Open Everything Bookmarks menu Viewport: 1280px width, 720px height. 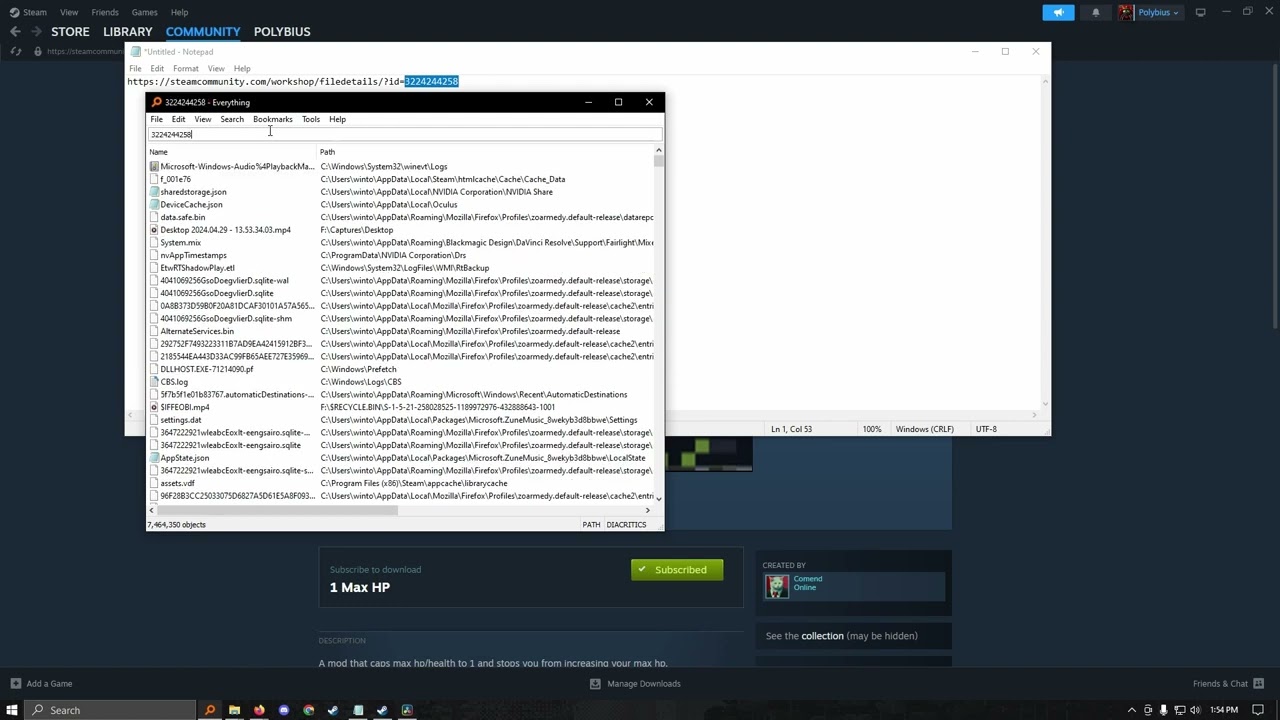(x=273, y=119)
